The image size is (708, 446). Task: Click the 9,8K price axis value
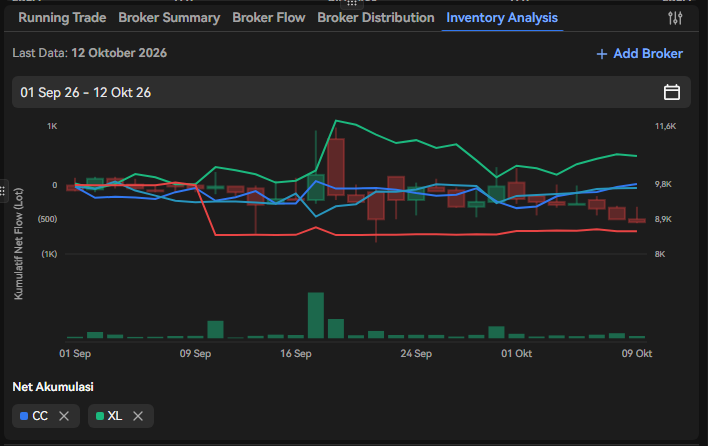[x=663, y=184]
